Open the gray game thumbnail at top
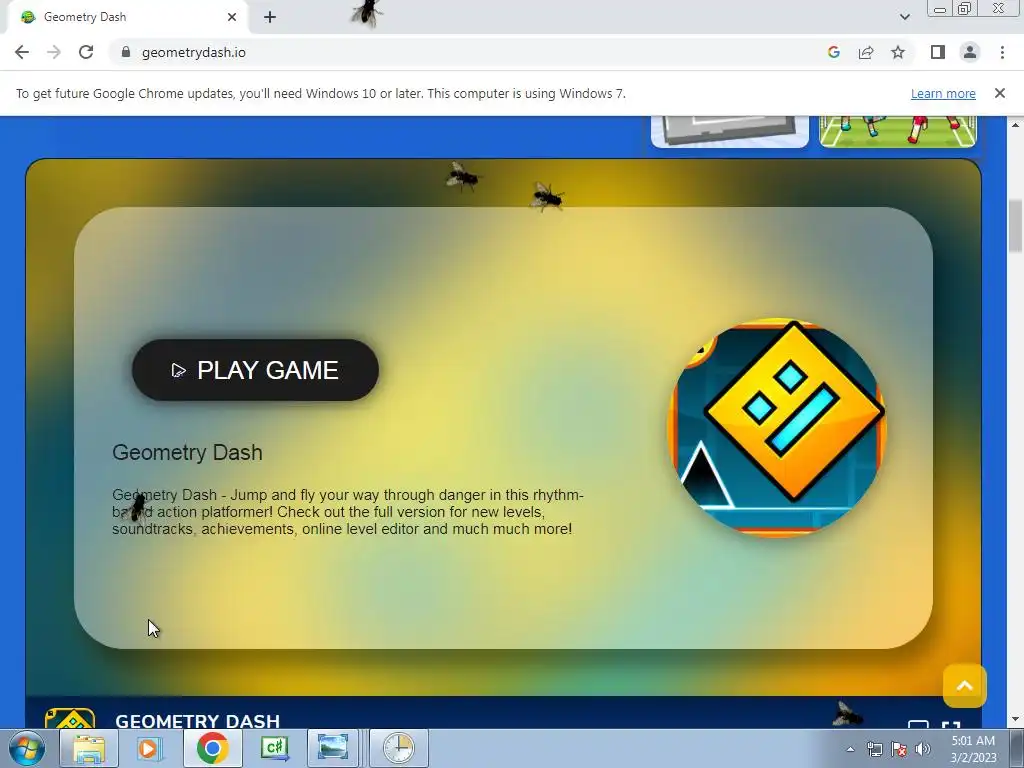1024x768 pixels. pyautogui.click(x=730, y=132)
